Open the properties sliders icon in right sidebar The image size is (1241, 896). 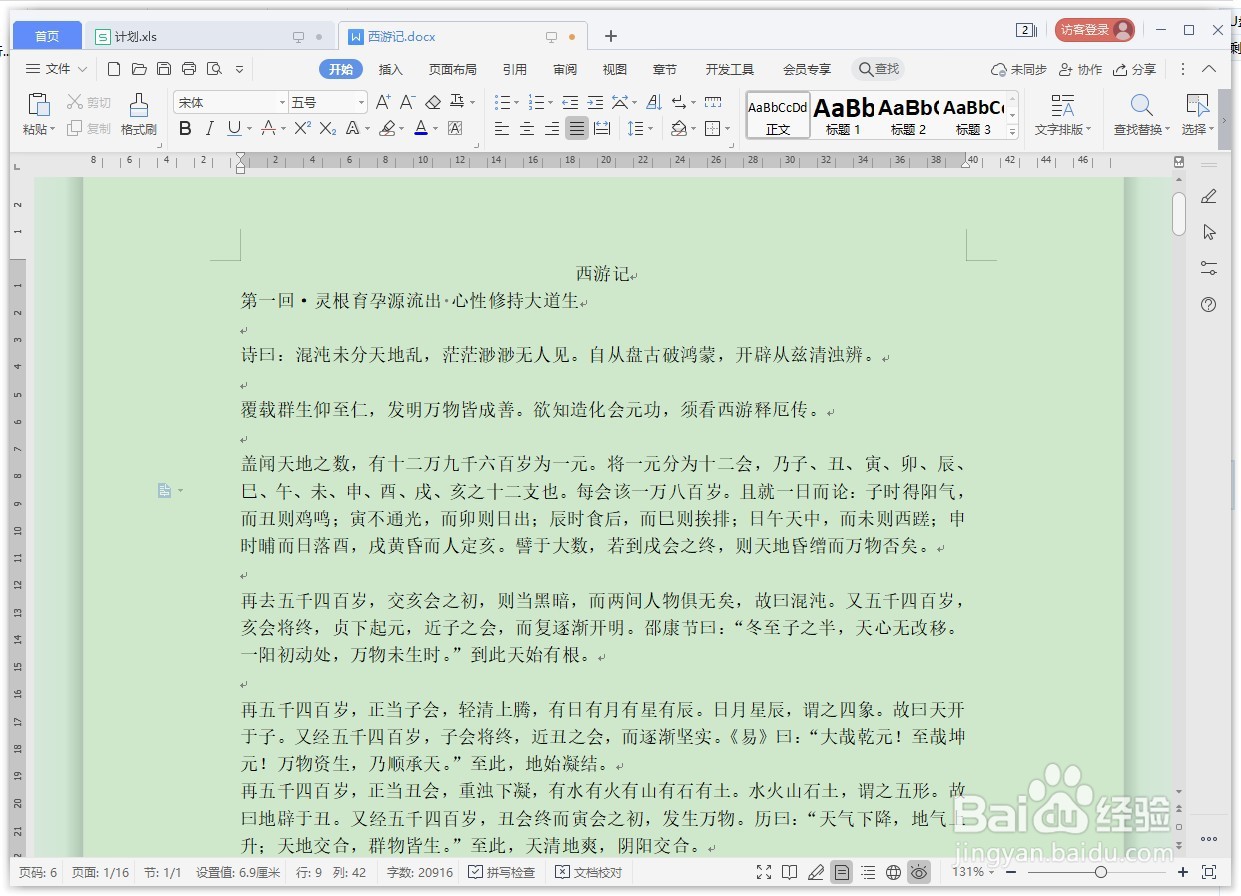pos(1209,268)
